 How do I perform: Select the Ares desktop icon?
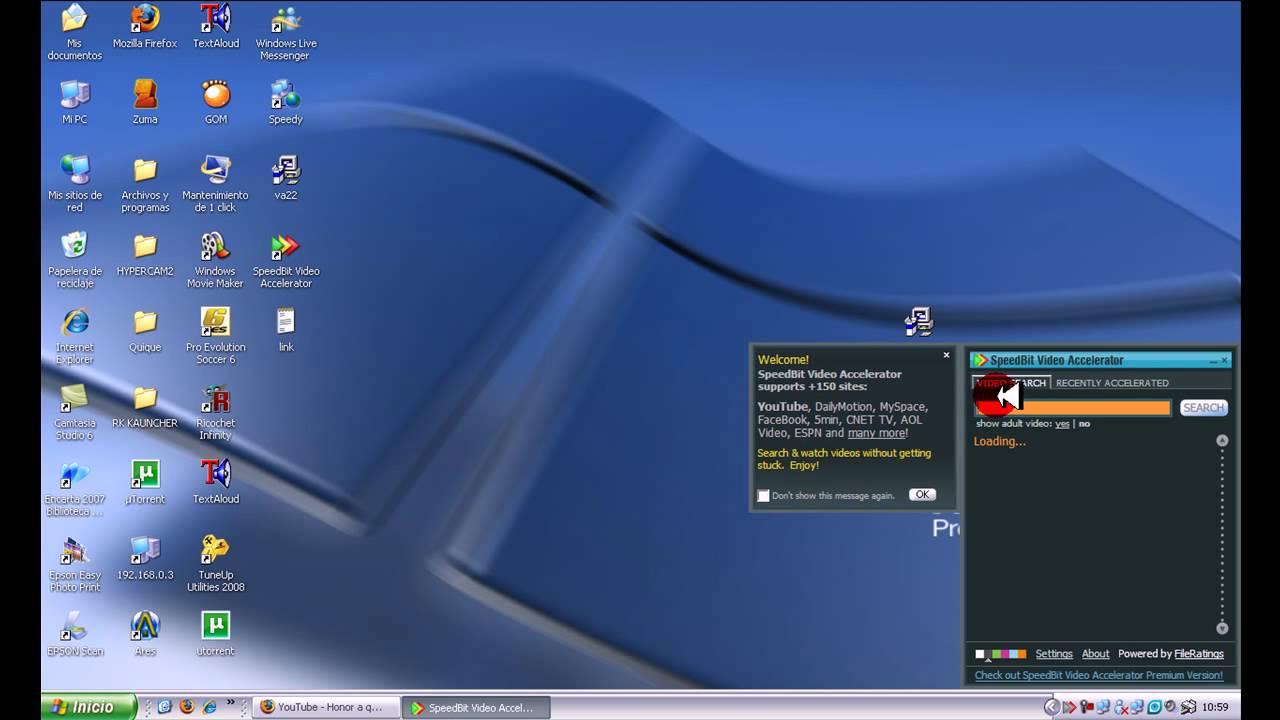(145, 634)
